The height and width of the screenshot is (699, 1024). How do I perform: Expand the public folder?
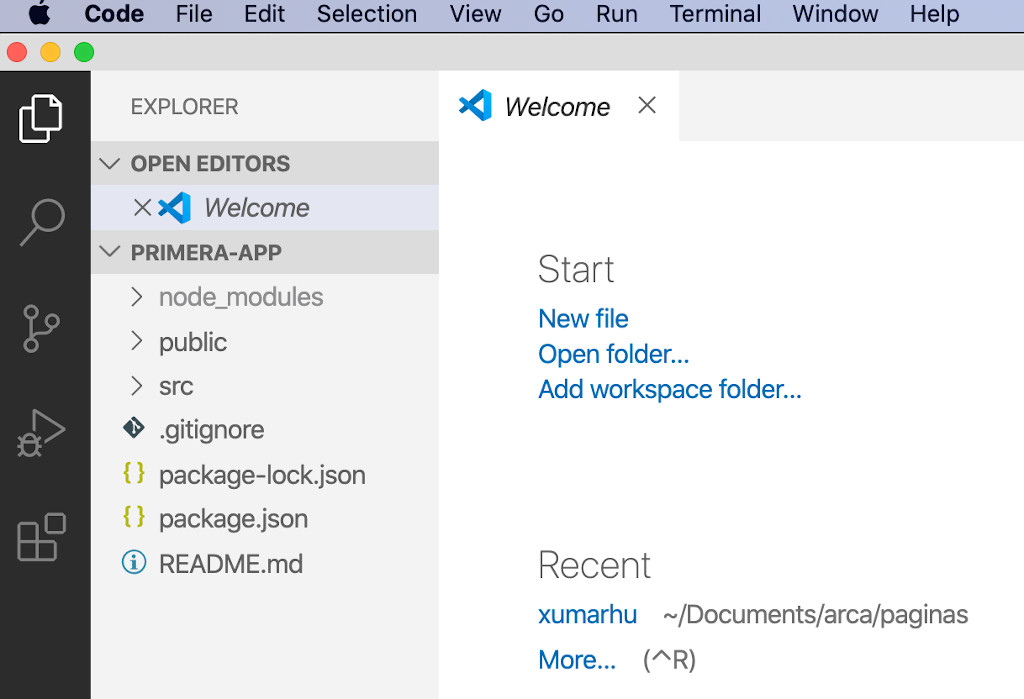(192, 342)
